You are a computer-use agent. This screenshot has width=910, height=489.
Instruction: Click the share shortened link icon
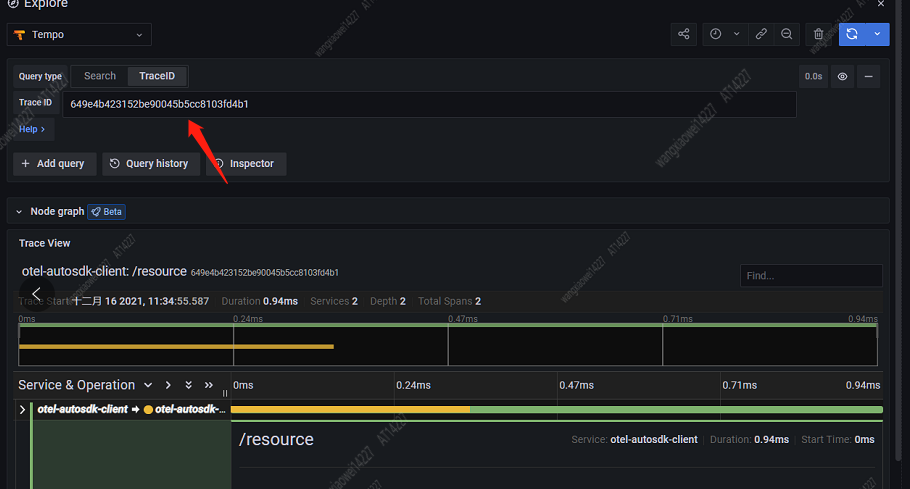point(684,34)
